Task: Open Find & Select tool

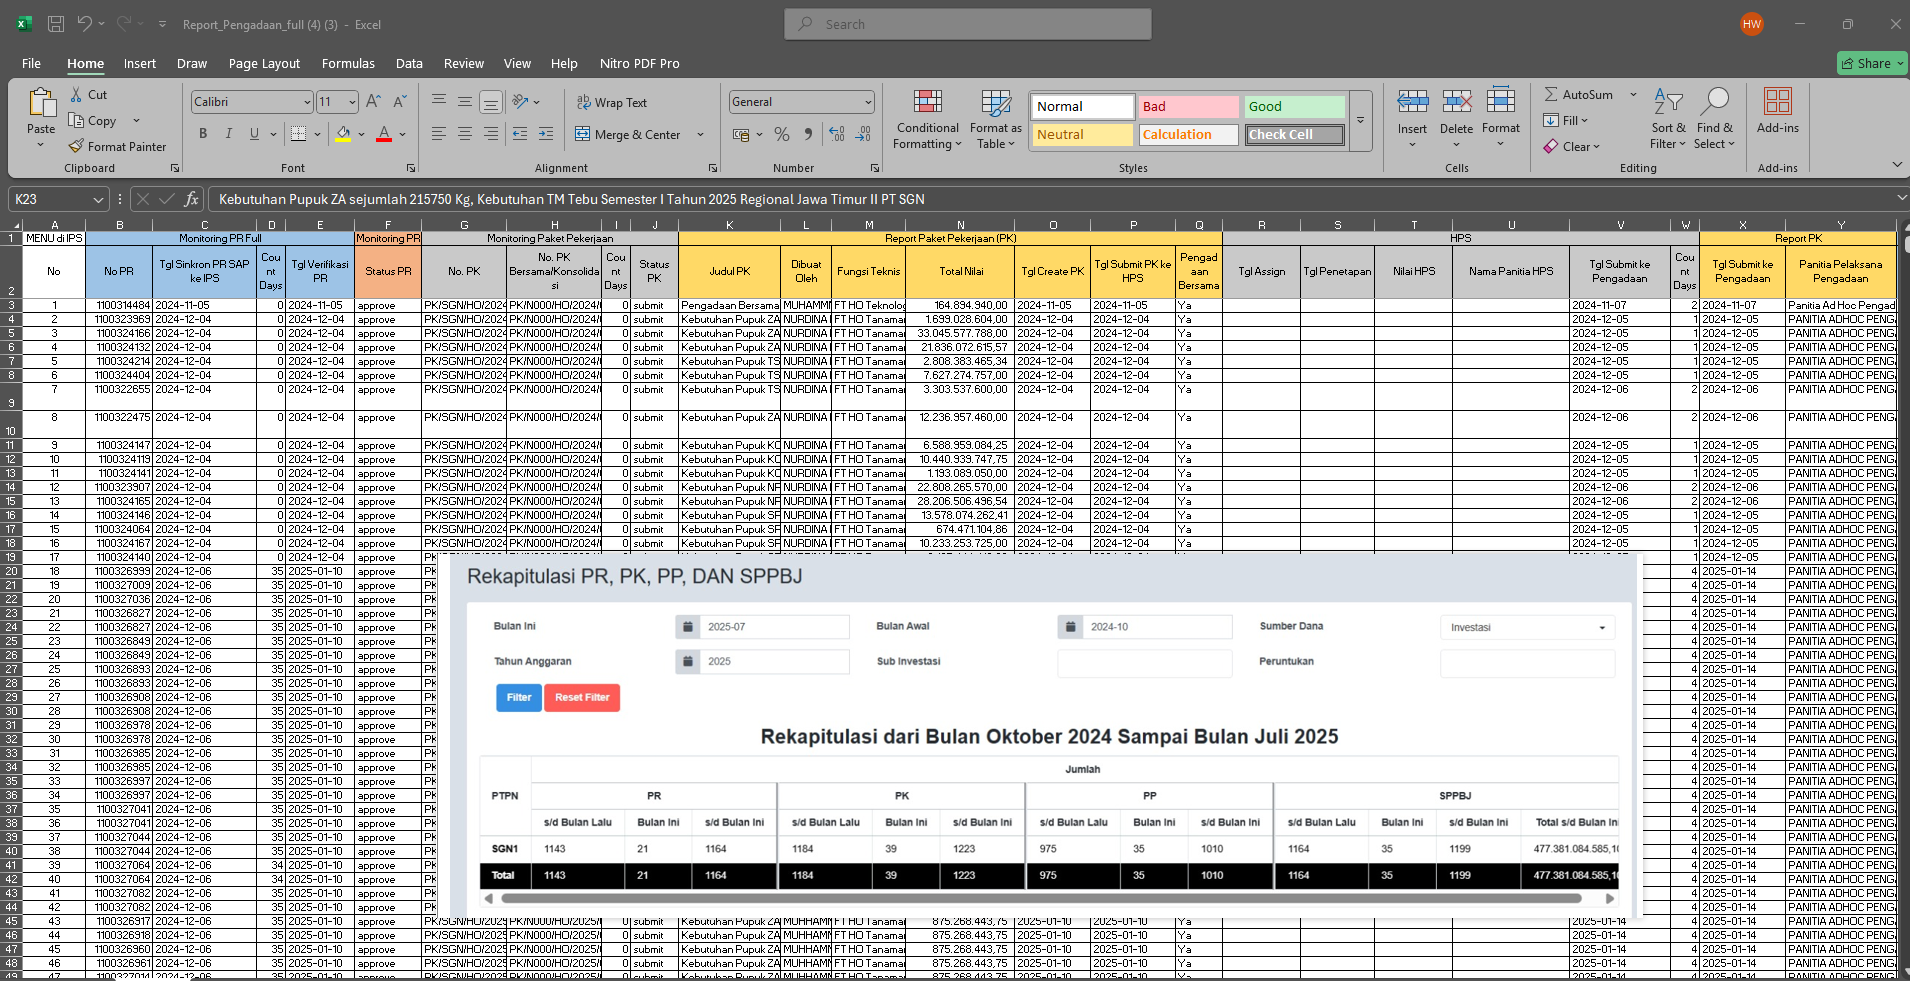Action: coord(1714,120)
